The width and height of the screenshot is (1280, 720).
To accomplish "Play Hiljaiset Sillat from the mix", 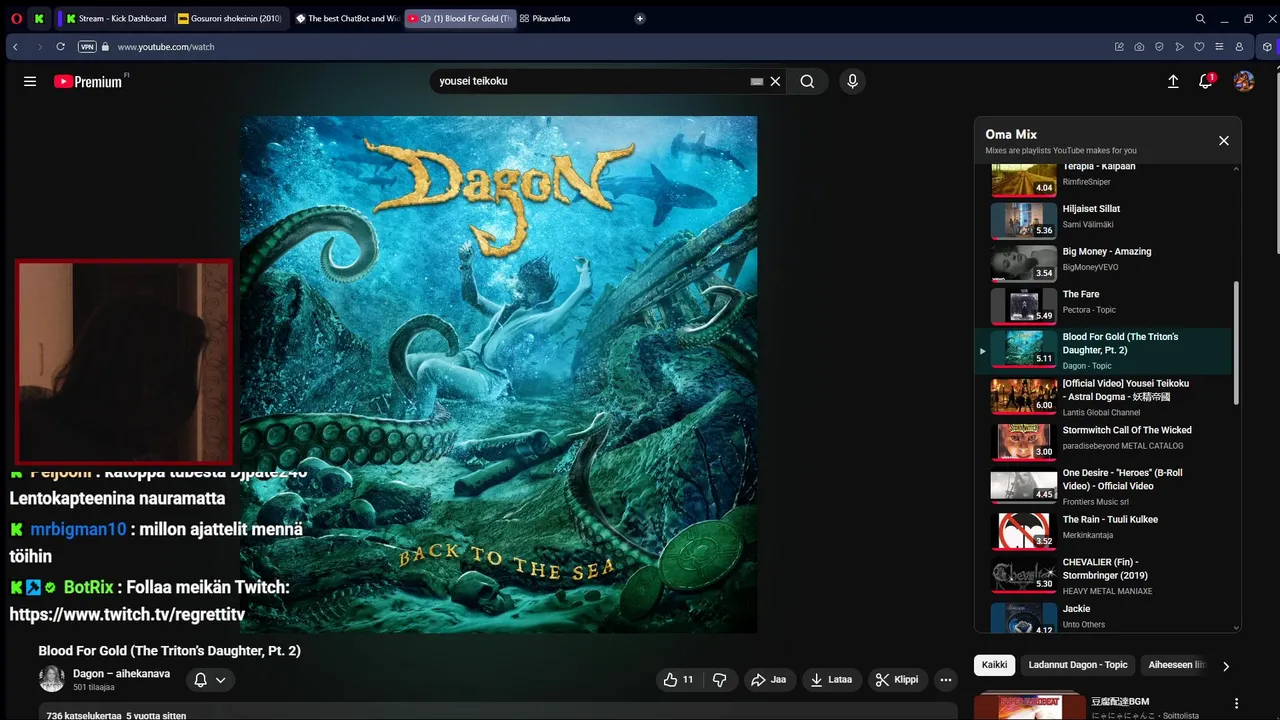I will tap(1104, 220).
